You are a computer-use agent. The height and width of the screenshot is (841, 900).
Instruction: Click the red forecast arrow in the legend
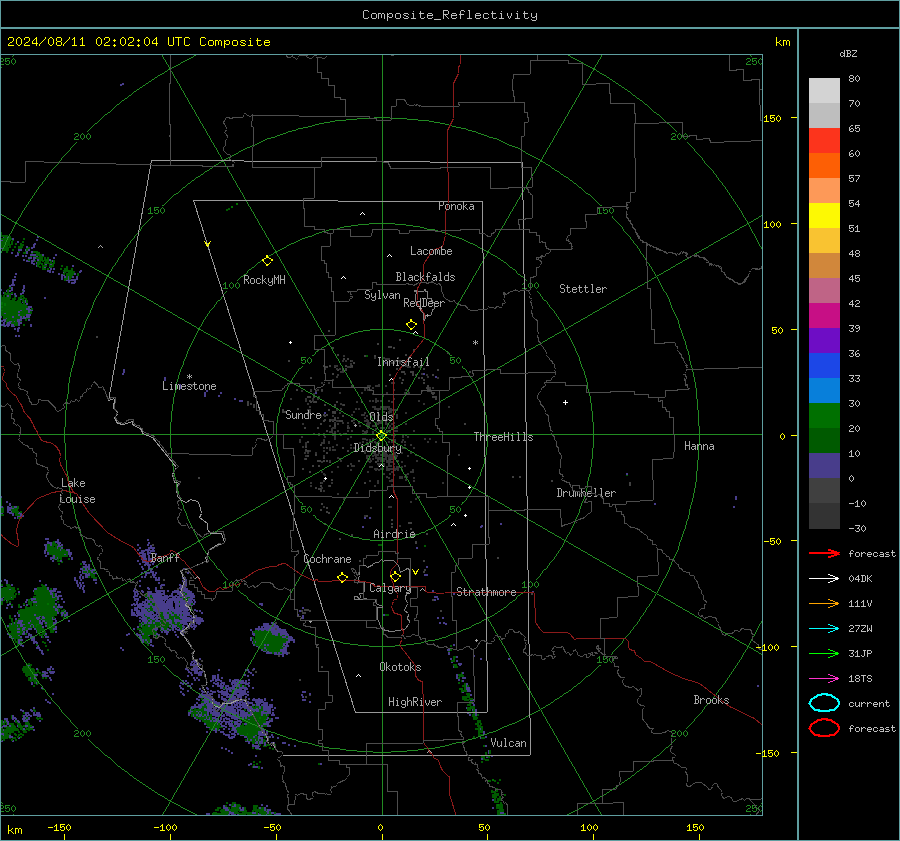pyautogui.click(x=824, y=553)
